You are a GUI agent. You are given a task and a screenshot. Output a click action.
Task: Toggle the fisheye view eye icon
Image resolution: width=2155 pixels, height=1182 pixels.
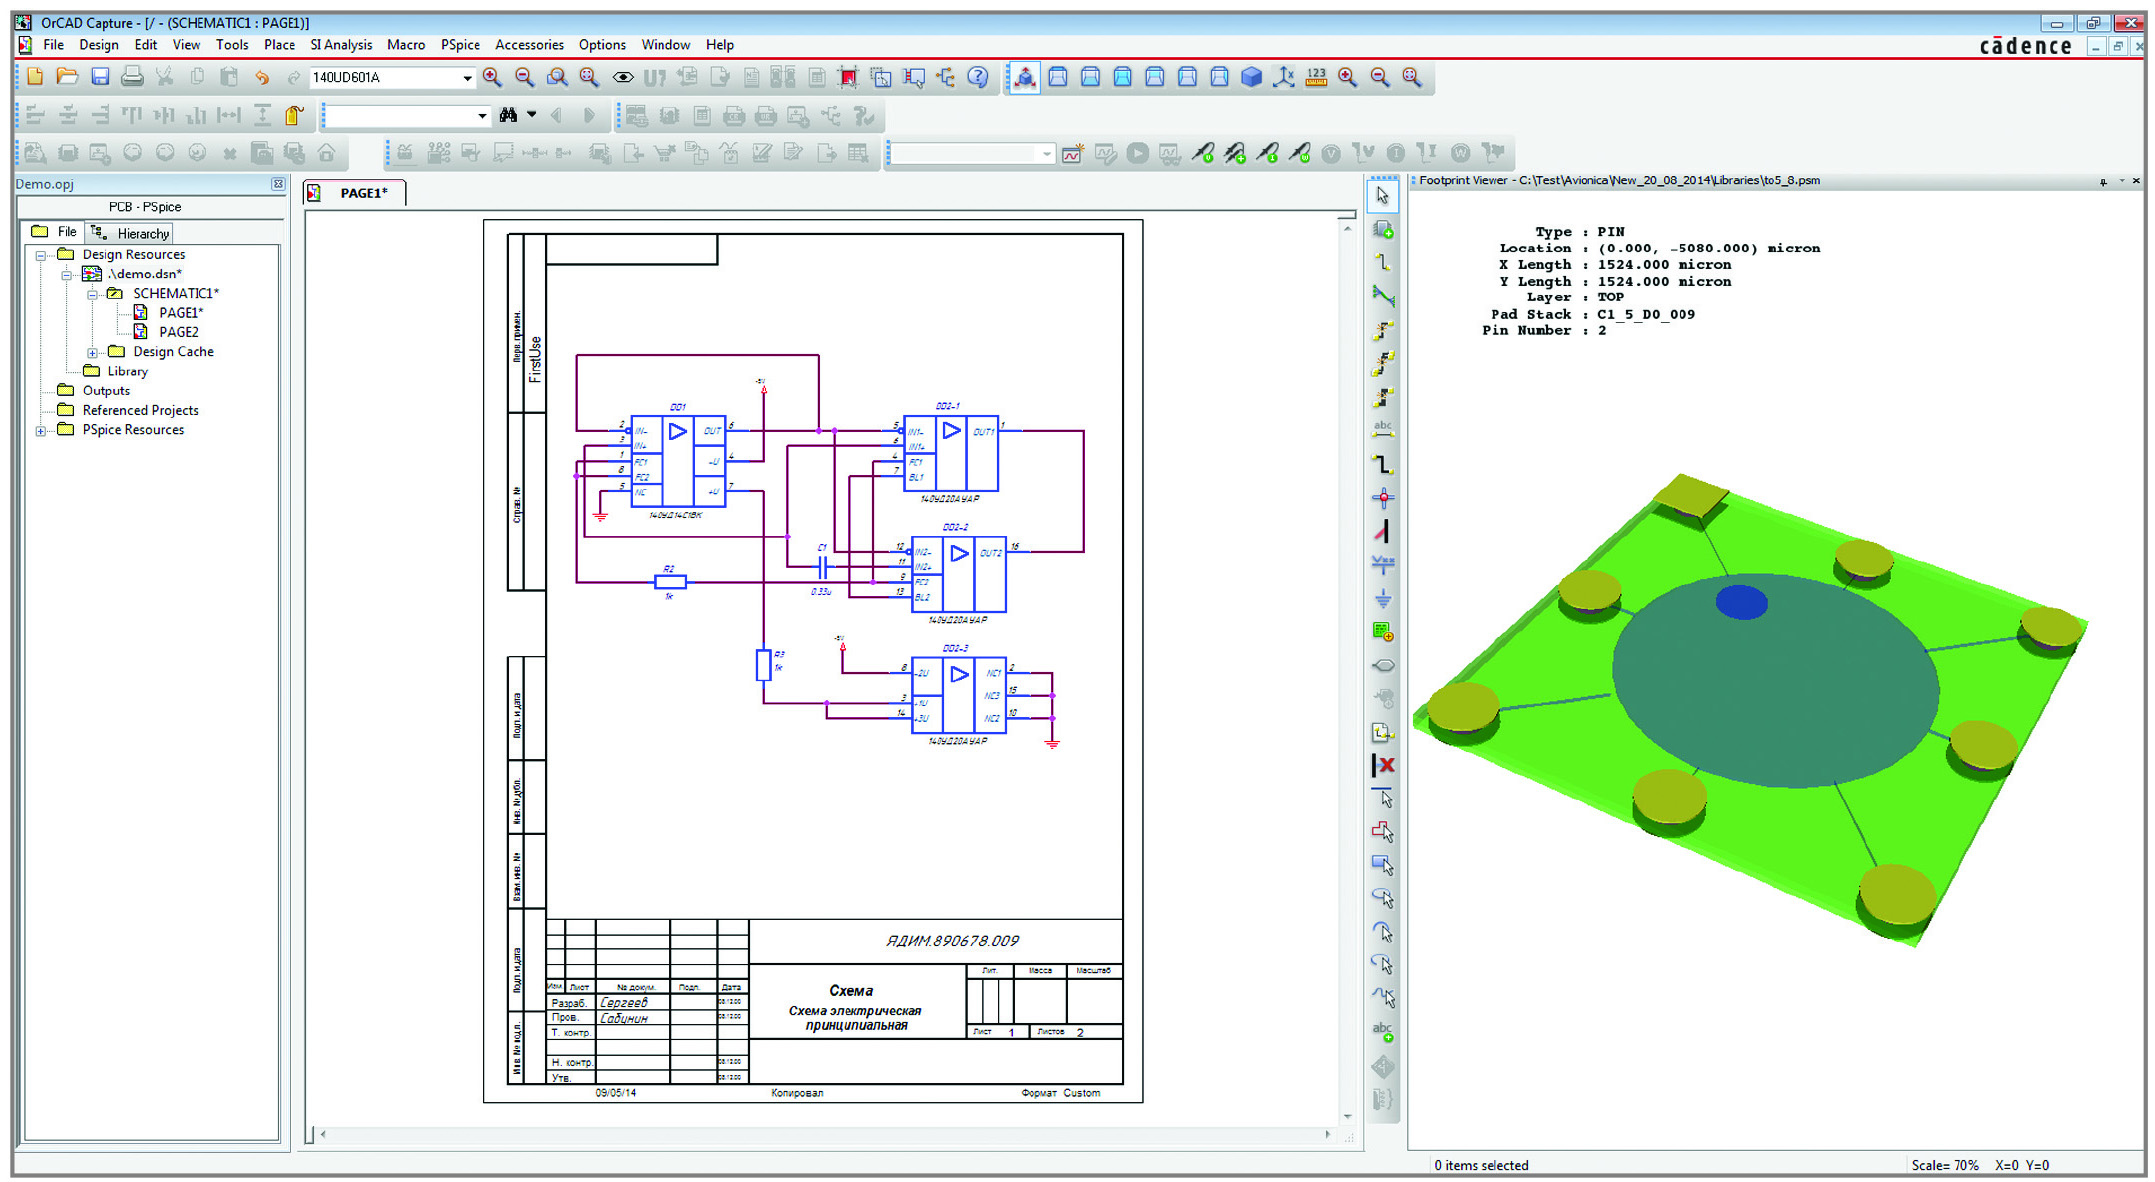(622, 77)
